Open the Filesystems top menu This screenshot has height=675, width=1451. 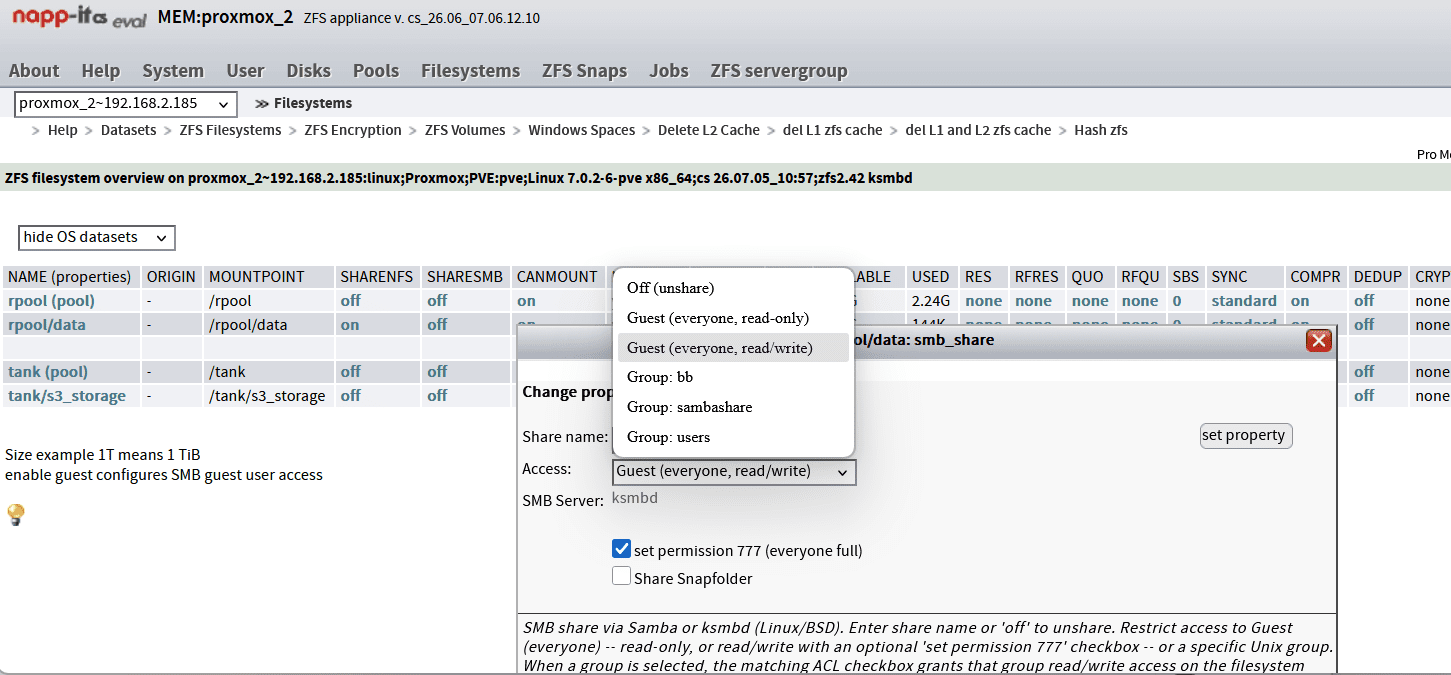[x=471, y=71]
